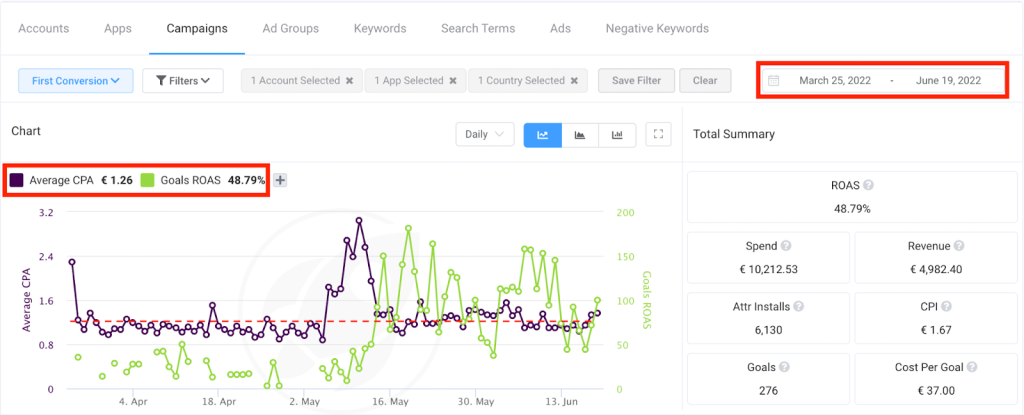Click the Goals ROAS legend label
The width and height of the screenshot is (1024, 415).
click(189, 180)
